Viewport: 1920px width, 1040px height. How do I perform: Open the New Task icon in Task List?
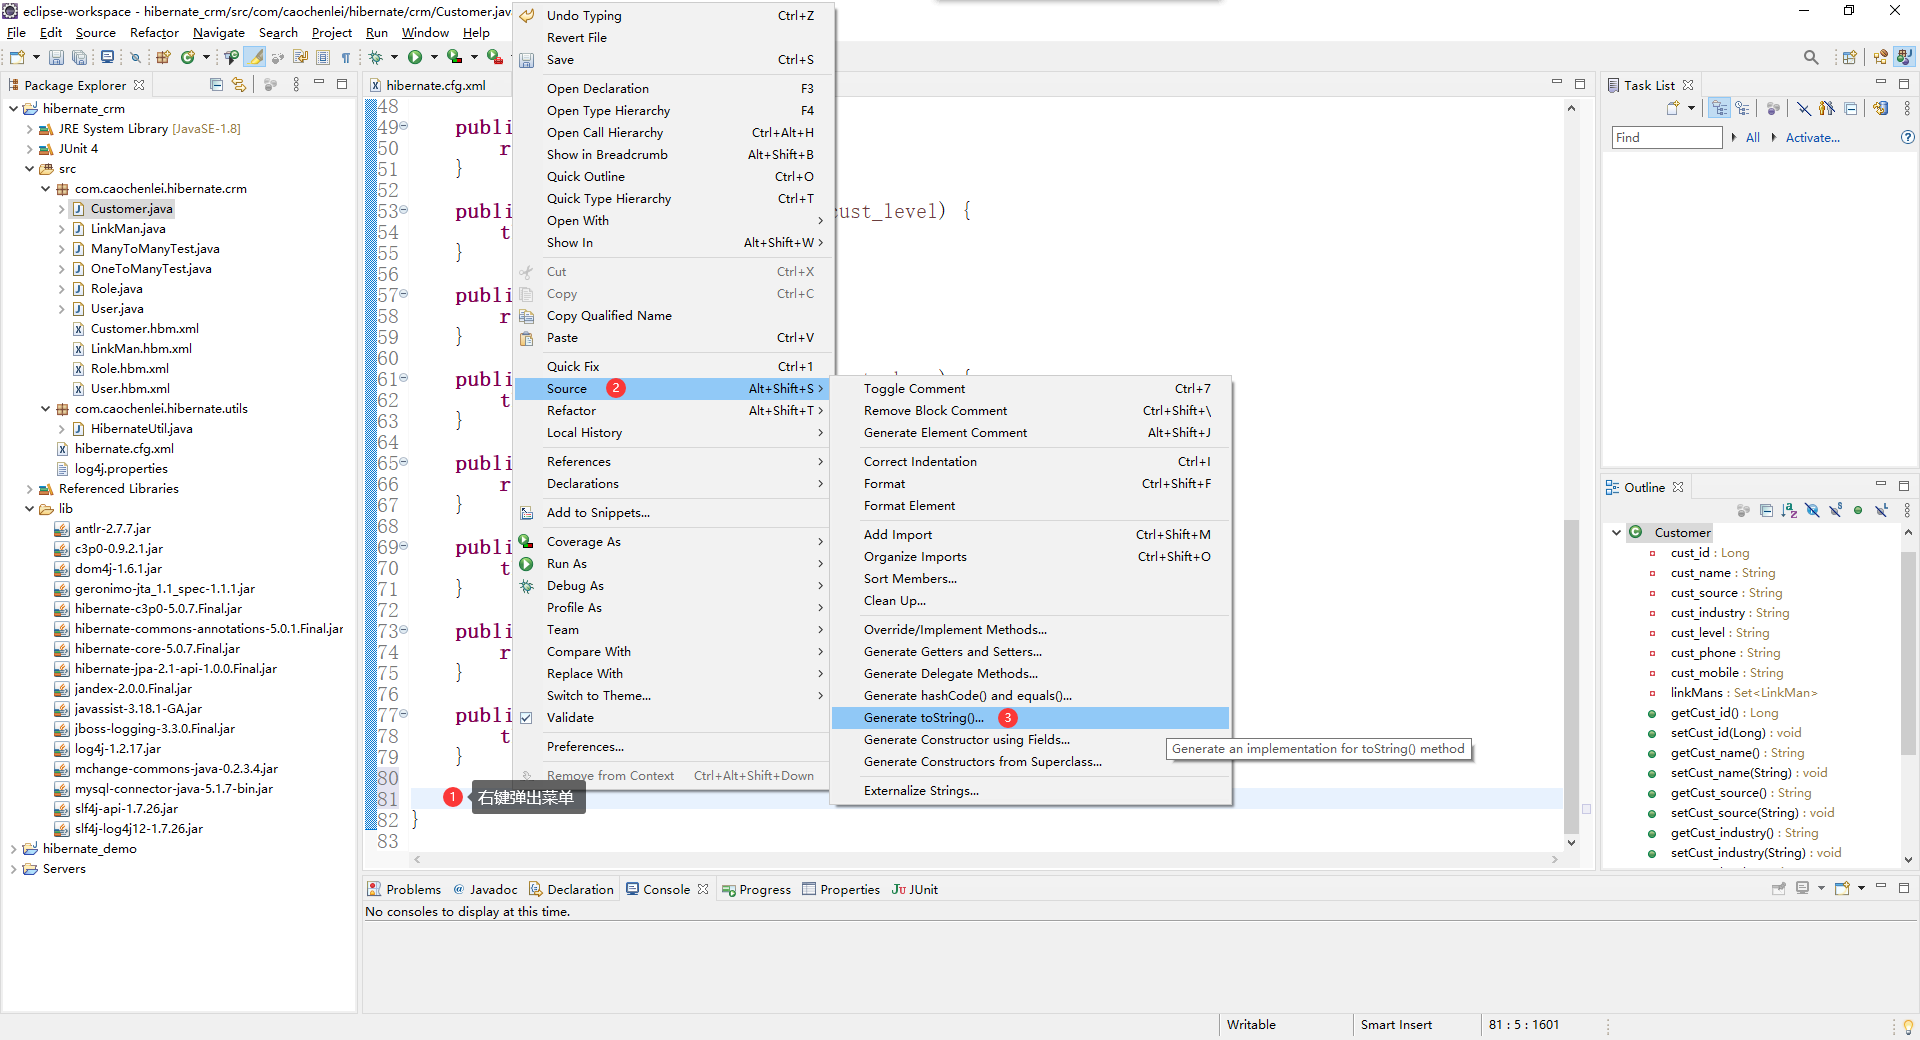1673,108
